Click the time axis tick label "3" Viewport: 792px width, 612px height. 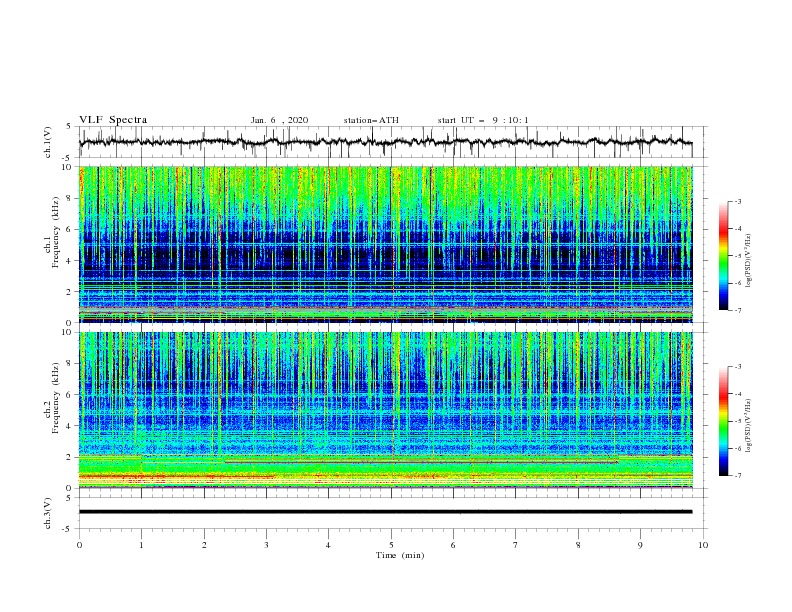click(x=266, y=545)
